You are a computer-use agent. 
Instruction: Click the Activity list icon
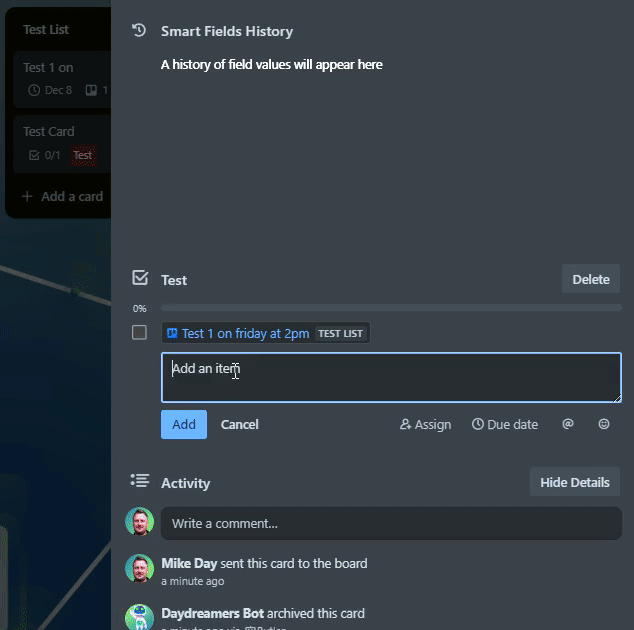(x=140, y=481)
